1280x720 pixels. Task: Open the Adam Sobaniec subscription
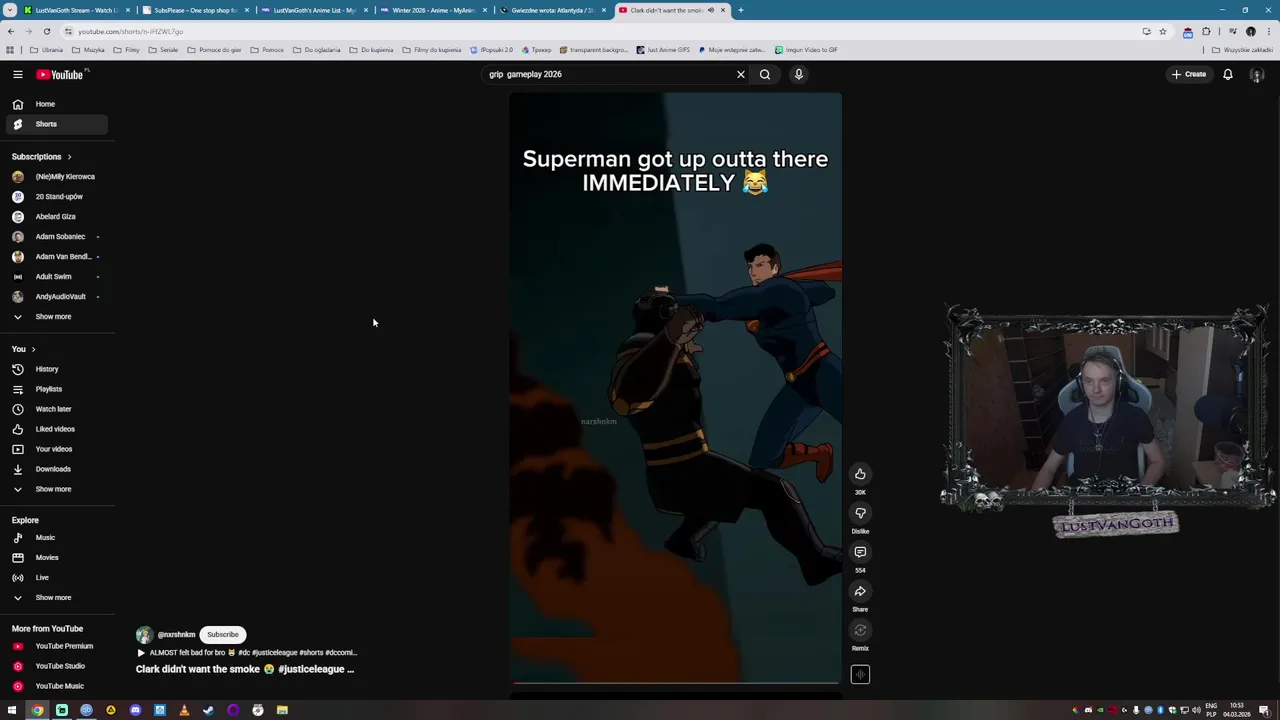pos(55,237)
